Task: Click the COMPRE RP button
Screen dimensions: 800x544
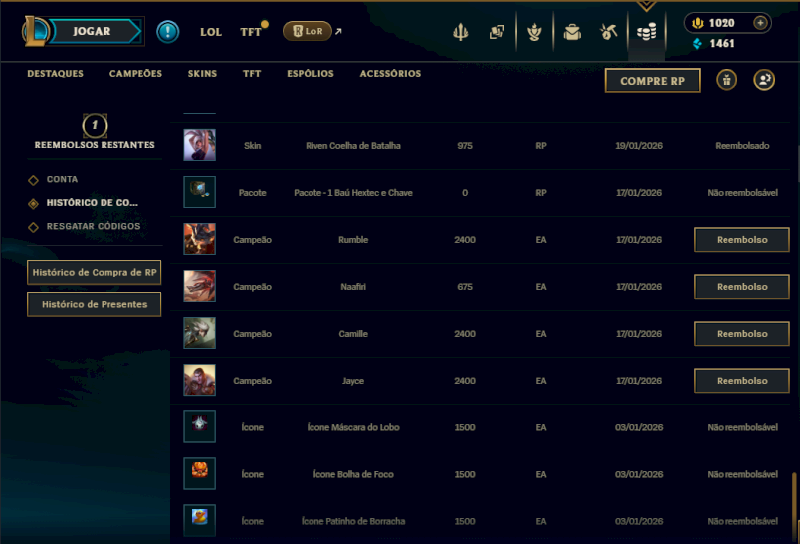Action: (653, 81)
